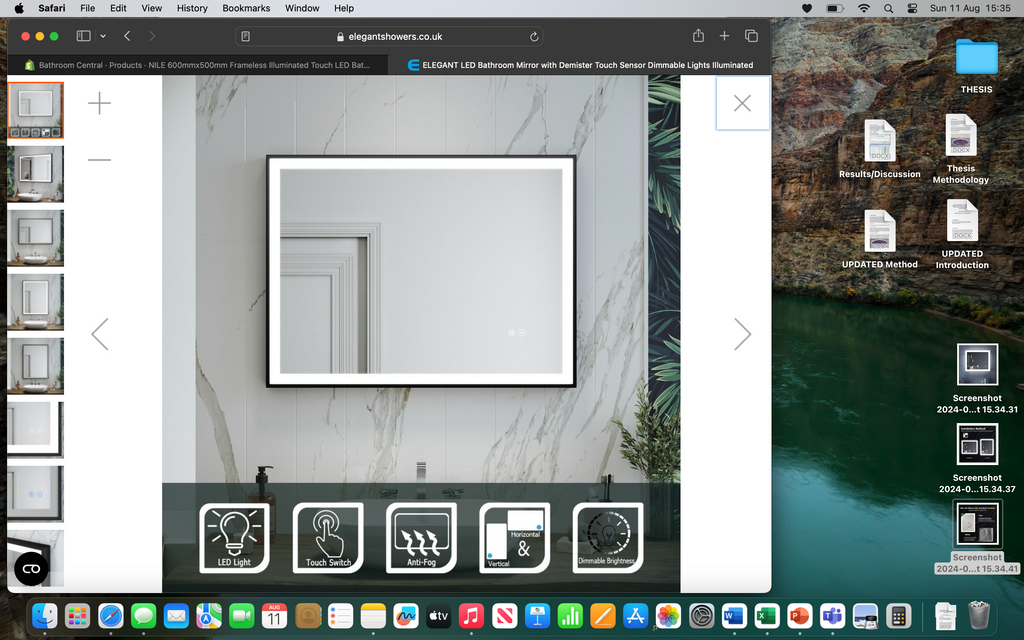
Task: Reload the page in the address bar
Action: click(534, 36)
